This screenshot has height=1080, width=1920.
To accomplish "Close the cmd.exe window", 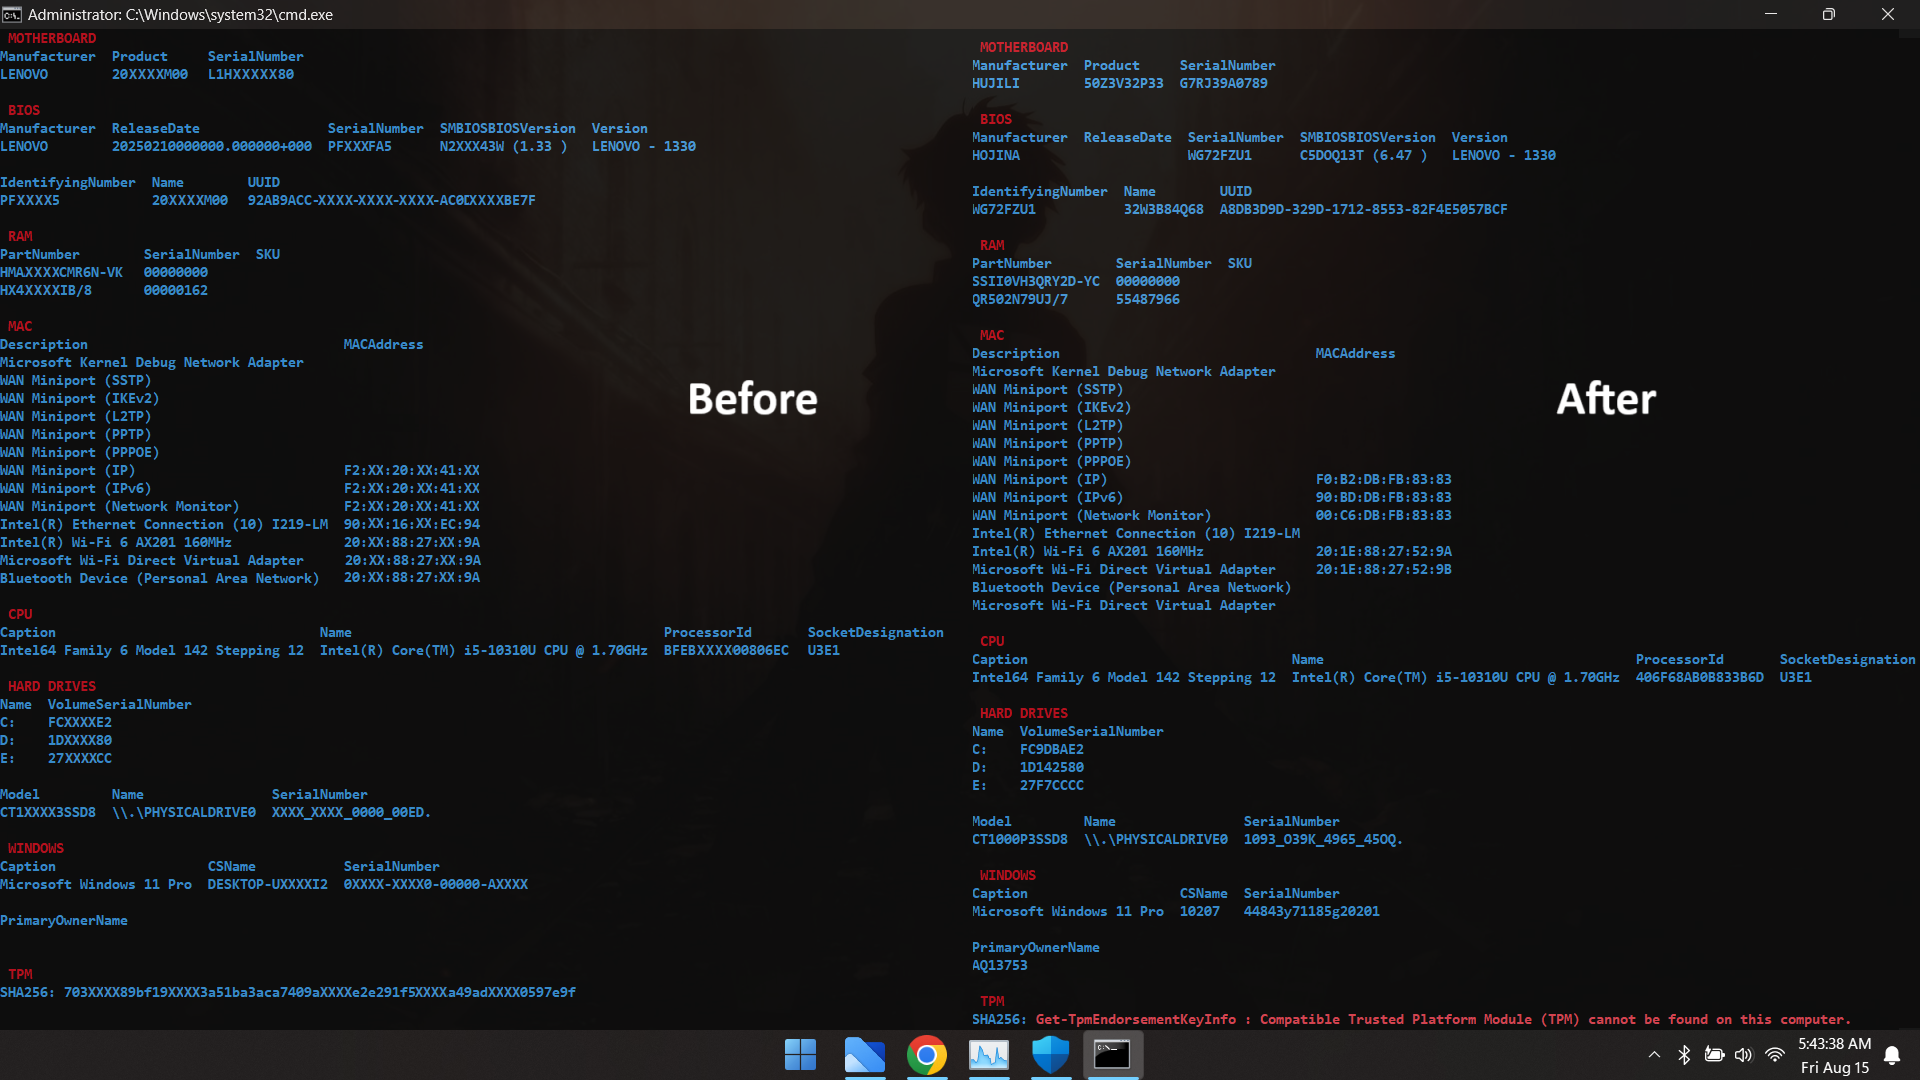I will 1888,14.
